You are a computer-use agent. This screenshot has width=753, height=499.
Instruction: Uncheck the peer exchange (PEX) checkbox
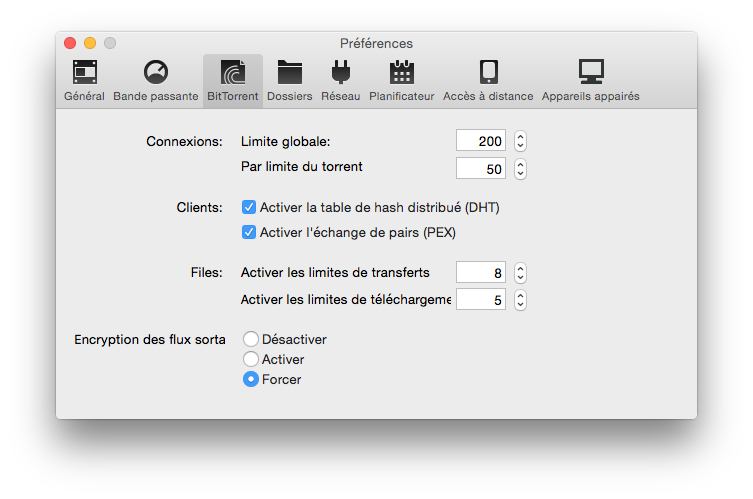[249, 232]
